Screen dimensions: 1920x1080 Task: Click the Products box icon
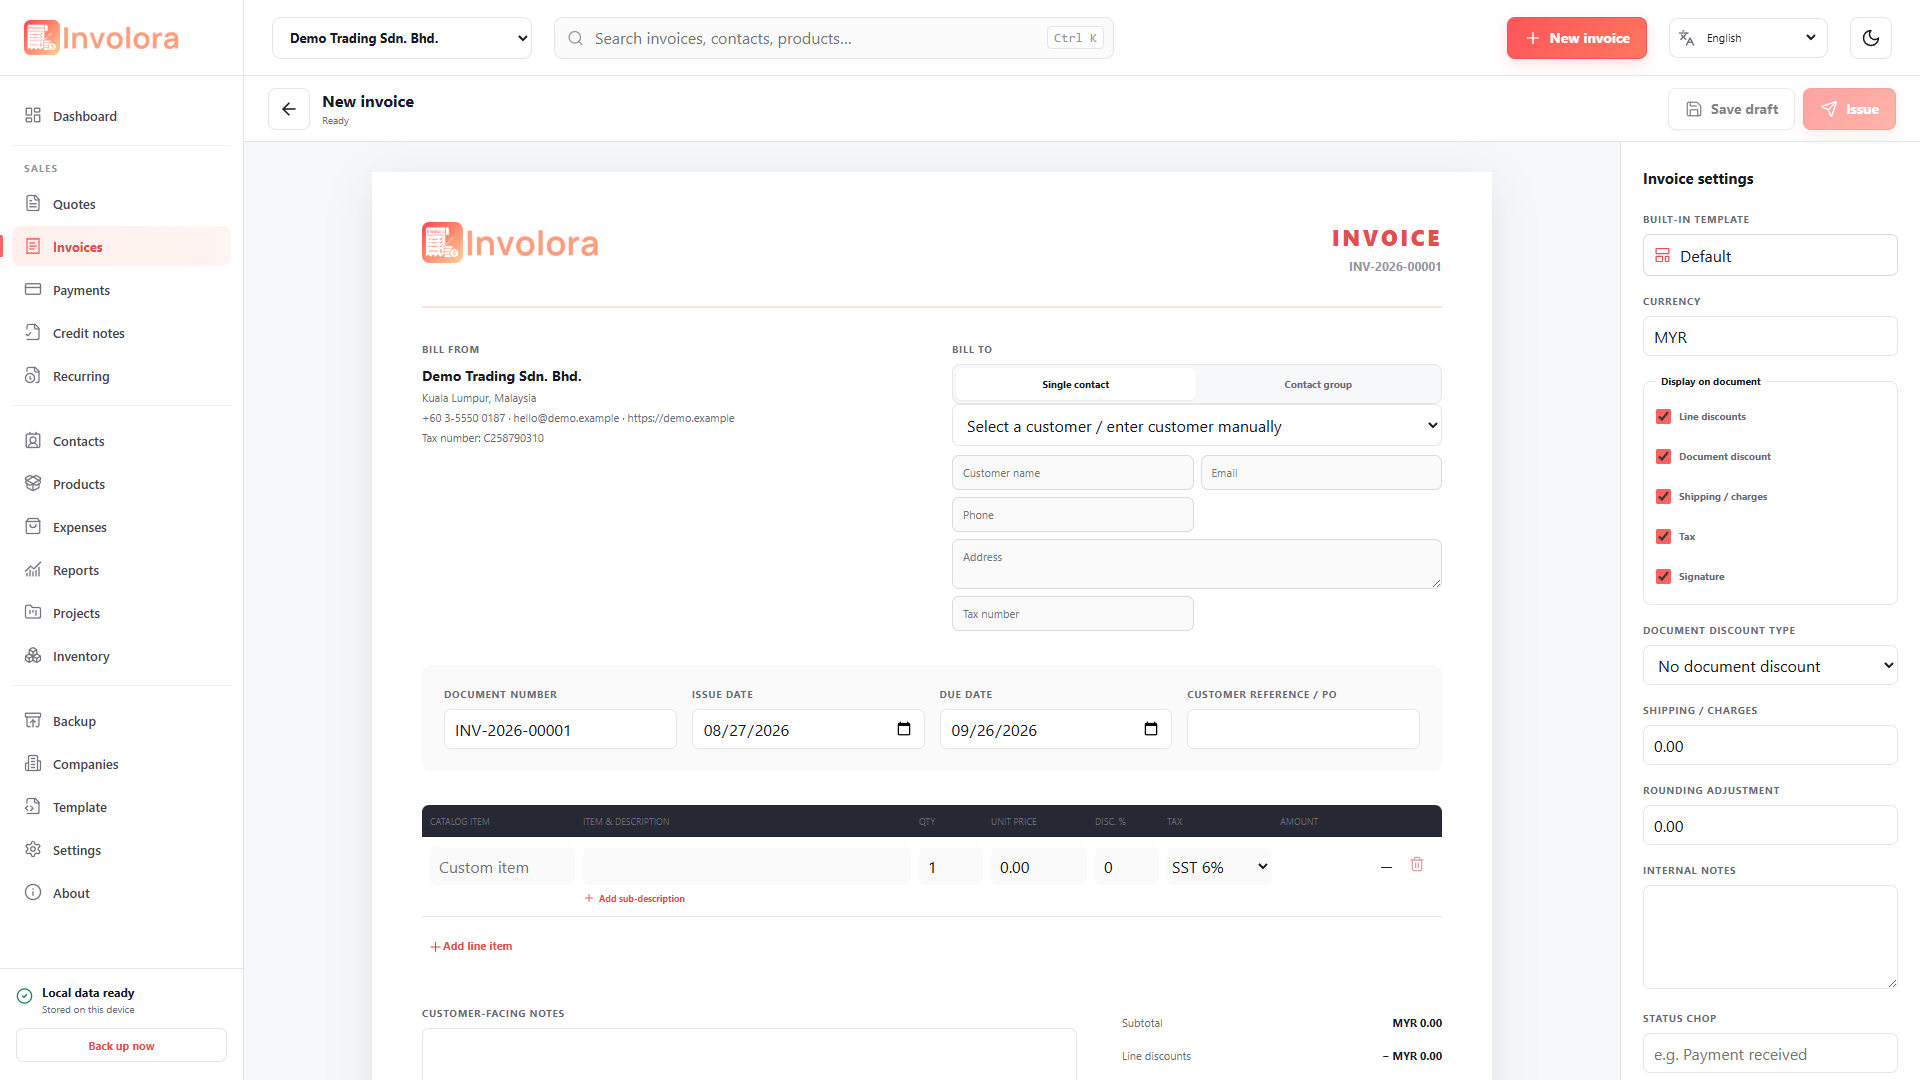[x=33, y=484]
